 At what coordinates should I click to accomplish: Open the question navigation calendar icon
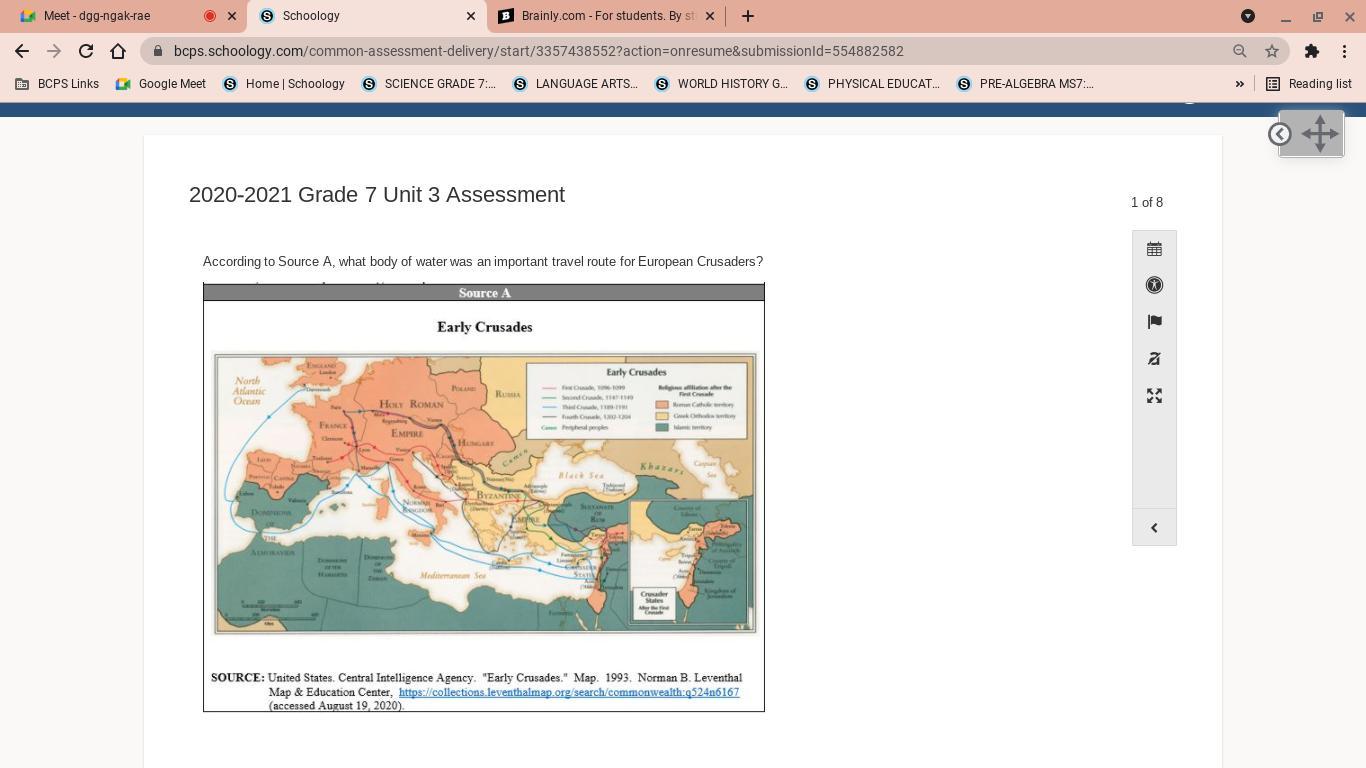tap(1154, 249)
